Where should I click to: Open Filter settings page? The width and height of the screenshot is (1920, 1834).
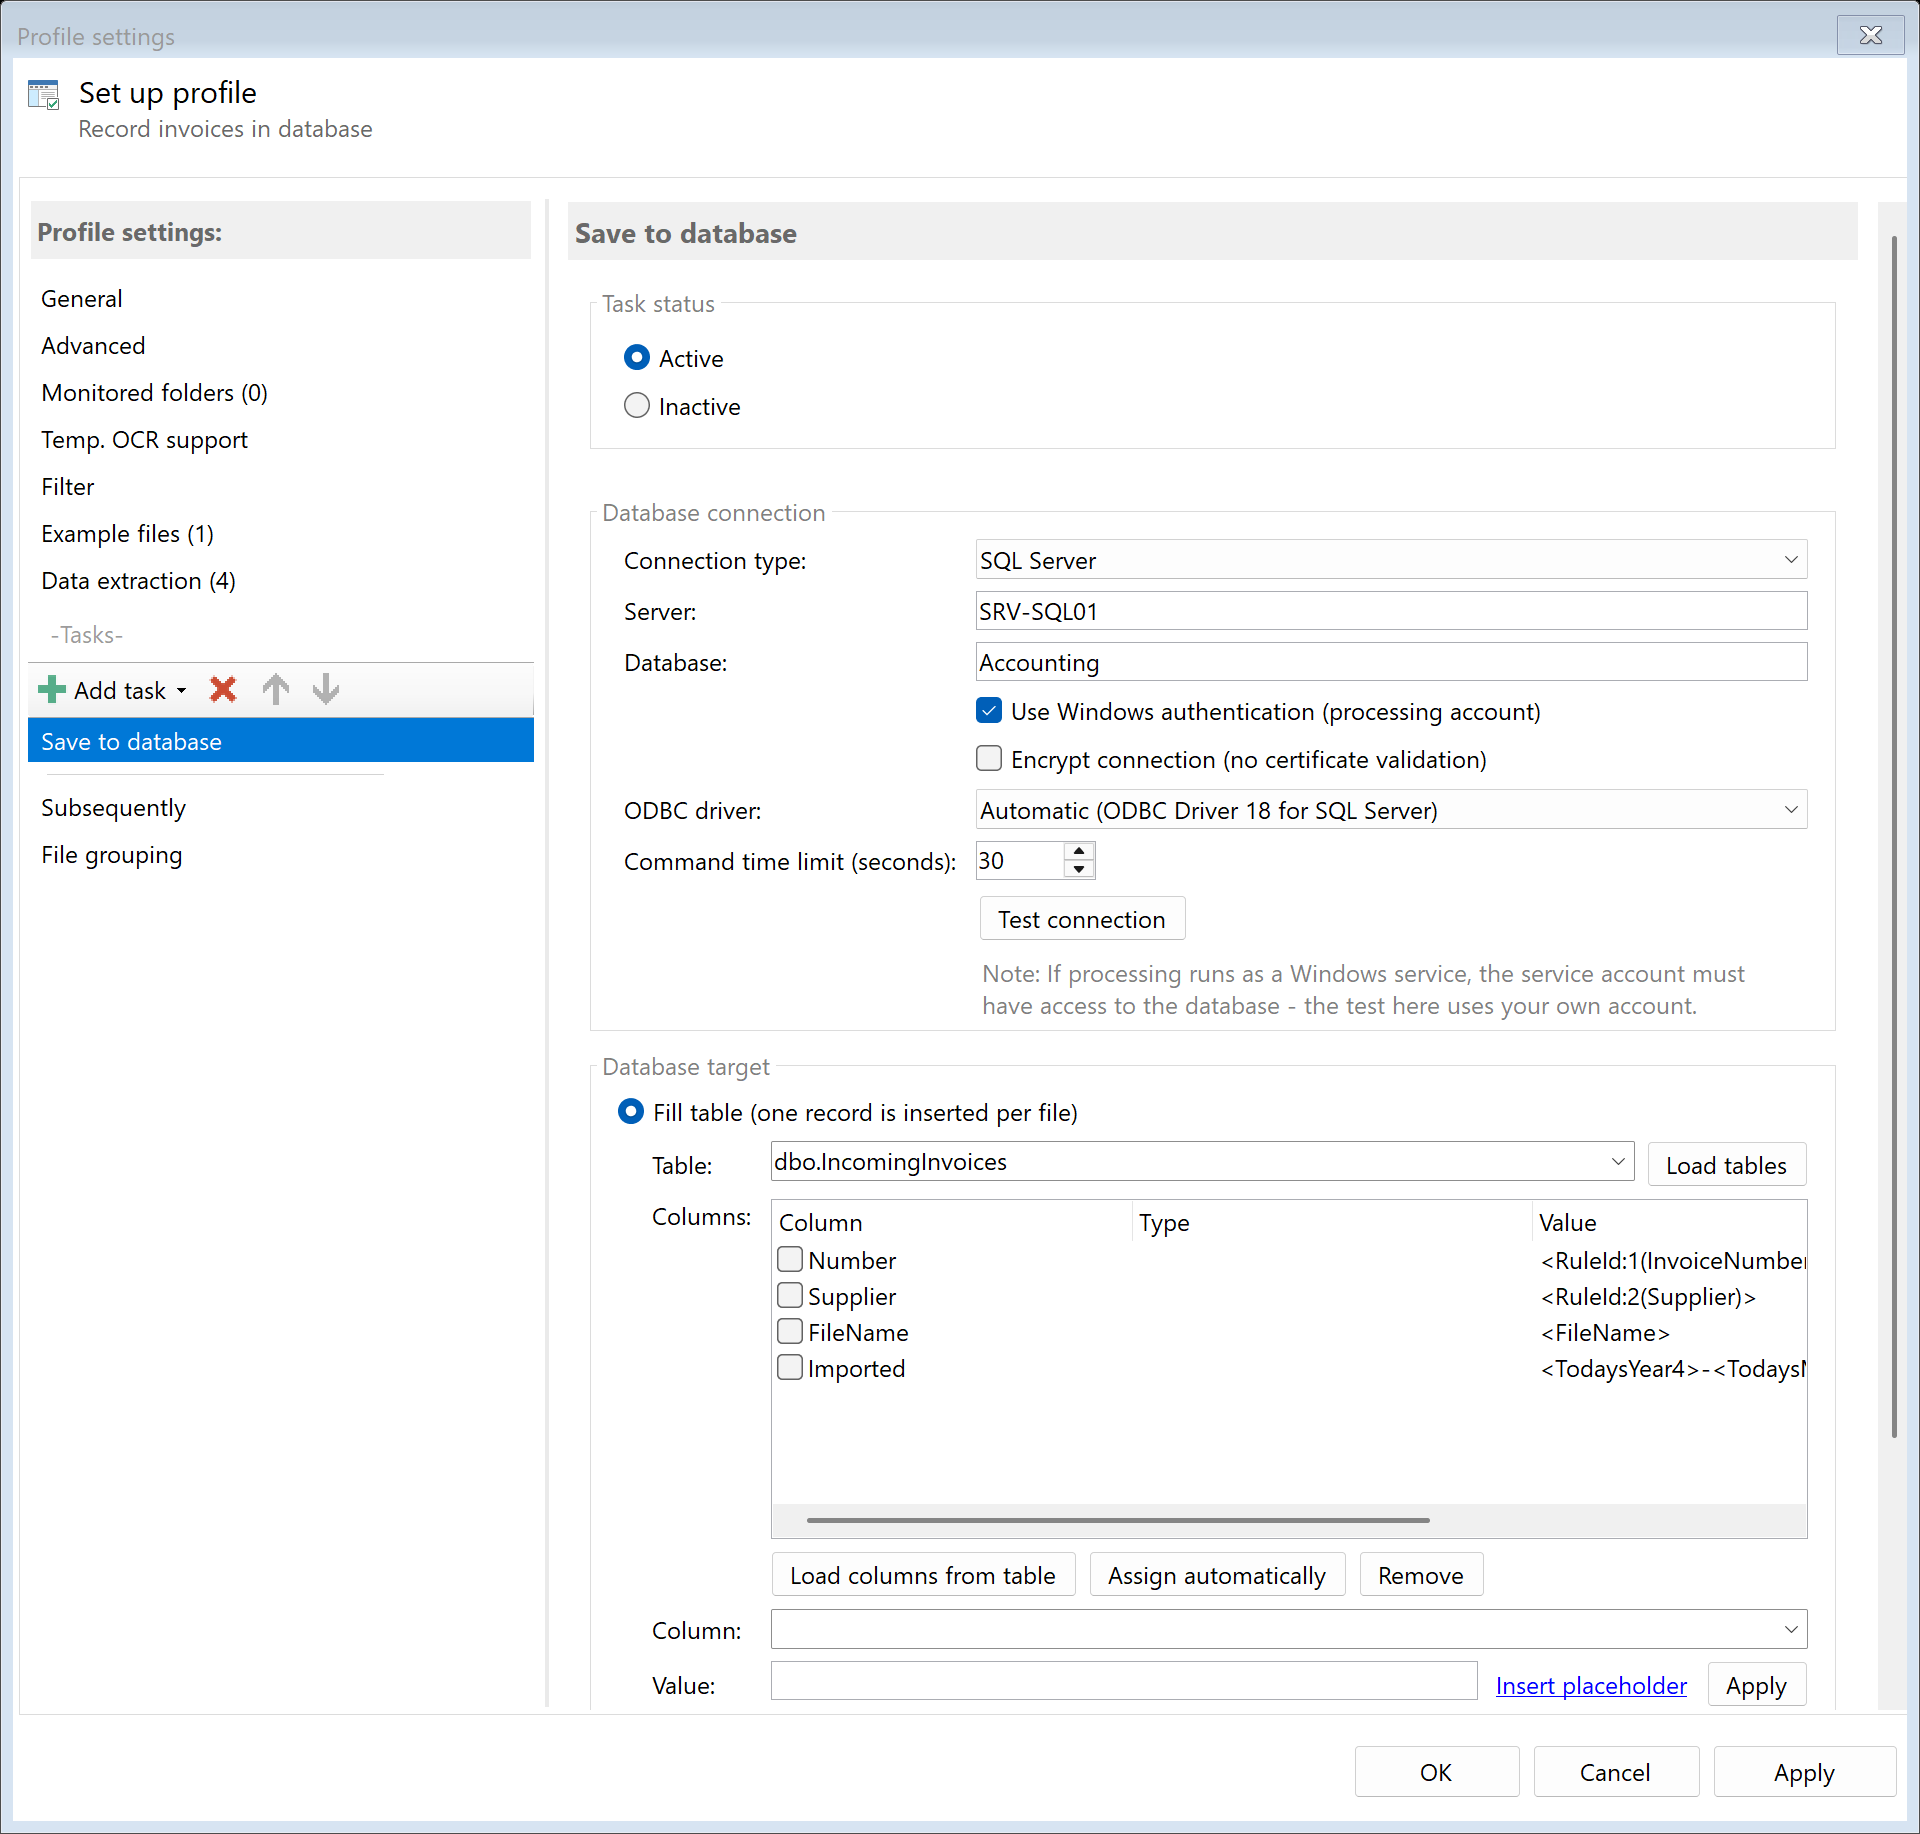point(68,487)
